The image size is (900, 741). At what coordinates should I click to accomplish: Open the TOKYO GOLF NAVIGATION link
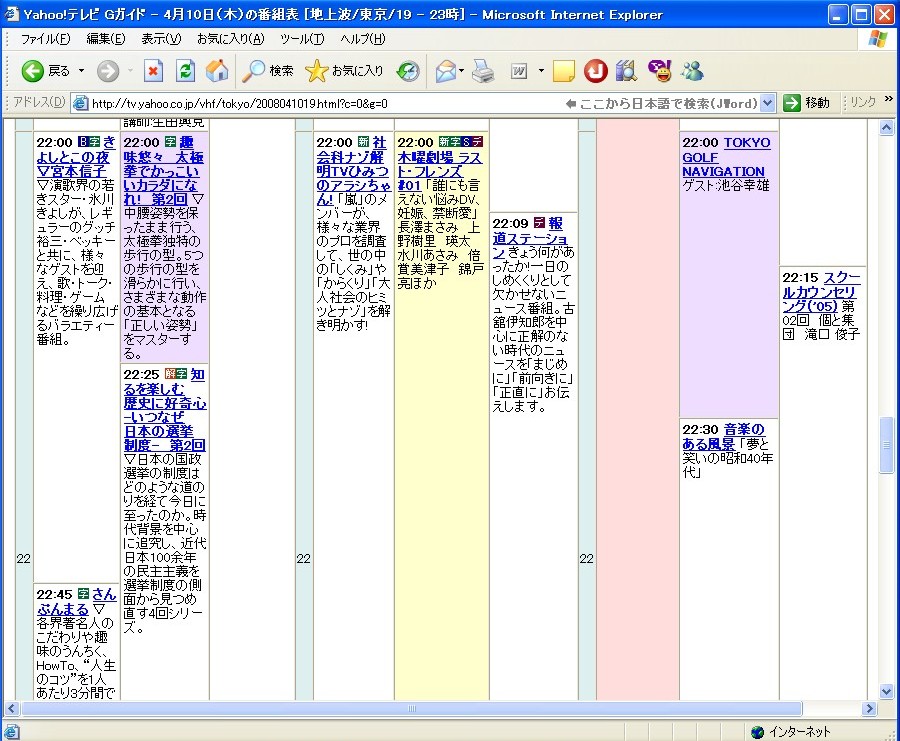point(726,157)
